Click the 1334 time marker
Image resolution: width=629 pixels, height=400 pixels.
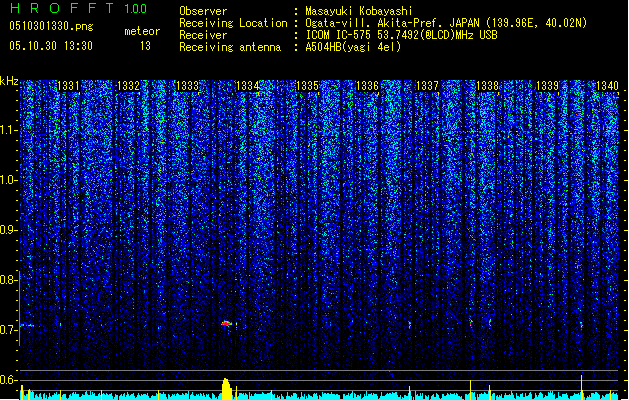(x=248, y=86)
